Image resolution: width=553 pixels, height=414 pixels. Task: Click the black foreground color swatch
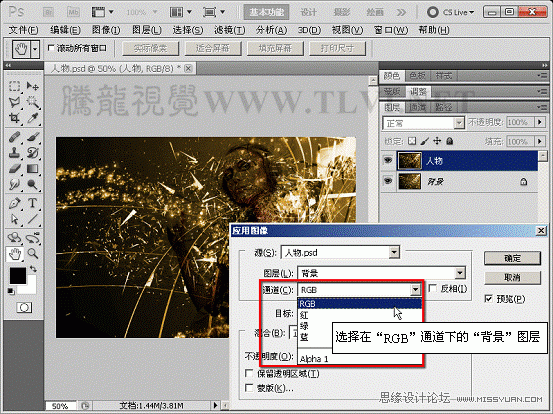(17, 275)
